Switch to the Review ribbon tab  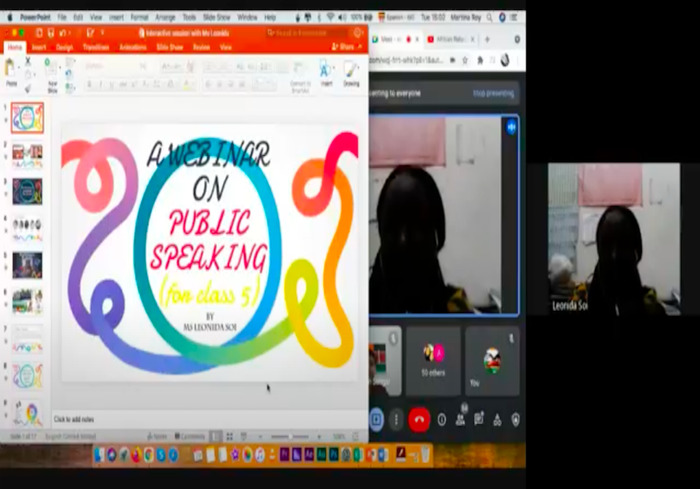pyautogui.click(x=202, y=47)
